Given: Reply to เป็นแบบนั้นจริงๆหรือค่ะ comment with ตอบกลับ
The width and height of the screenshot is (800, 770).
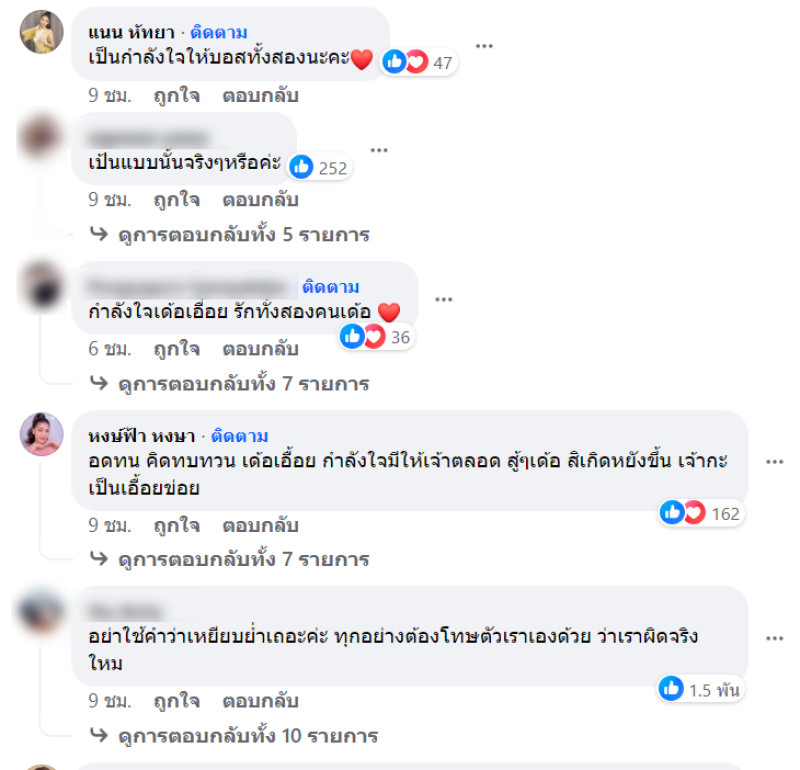Looking at the screenshot, I should pyautogui.click(x=260, y=200).
